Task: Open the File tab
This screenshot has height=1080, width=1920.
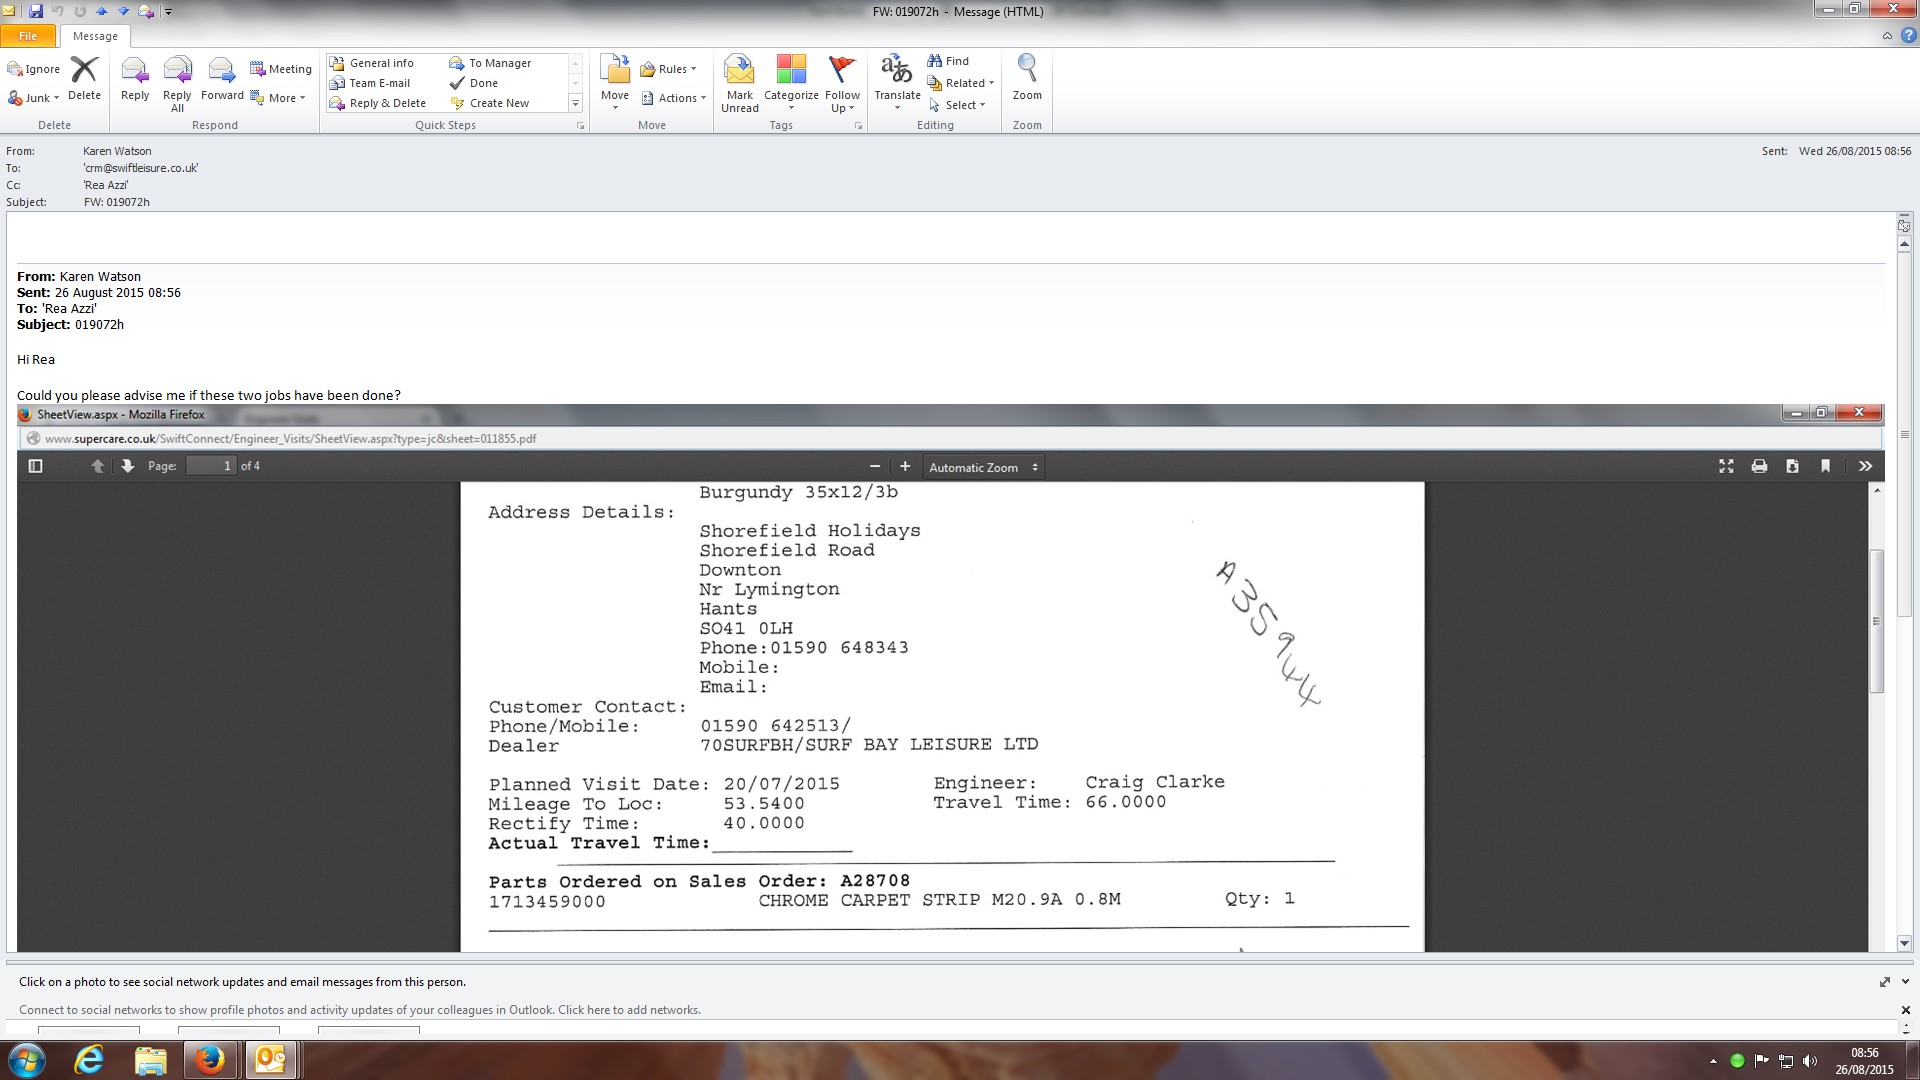Action: click(28, 36)
